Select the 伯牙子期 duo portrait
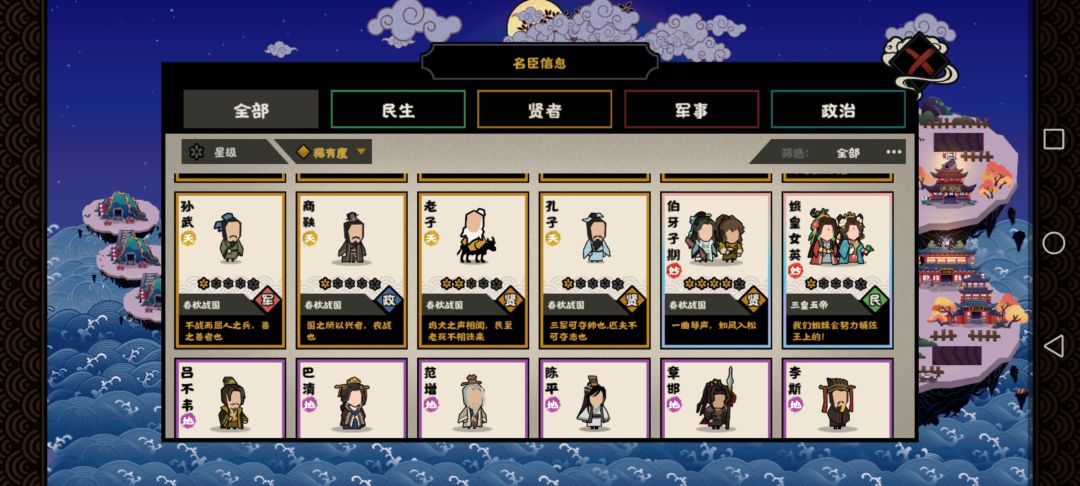 pyautogui.click(x=714, y=238)
